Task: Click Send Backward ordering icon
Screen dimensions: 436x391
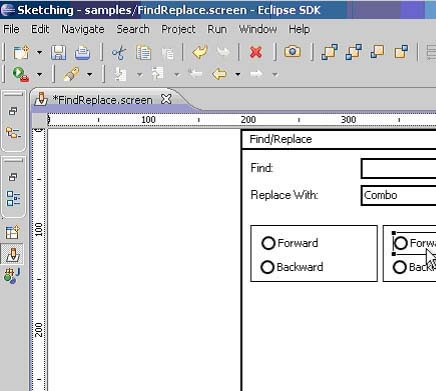Action: click(x=401, y=52)
